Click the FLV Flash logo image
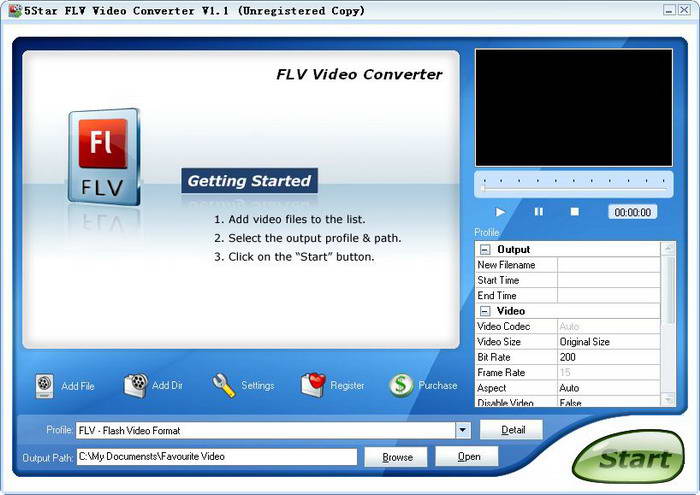The width and height of the screenshot is (700, 495). coord(104,157)
